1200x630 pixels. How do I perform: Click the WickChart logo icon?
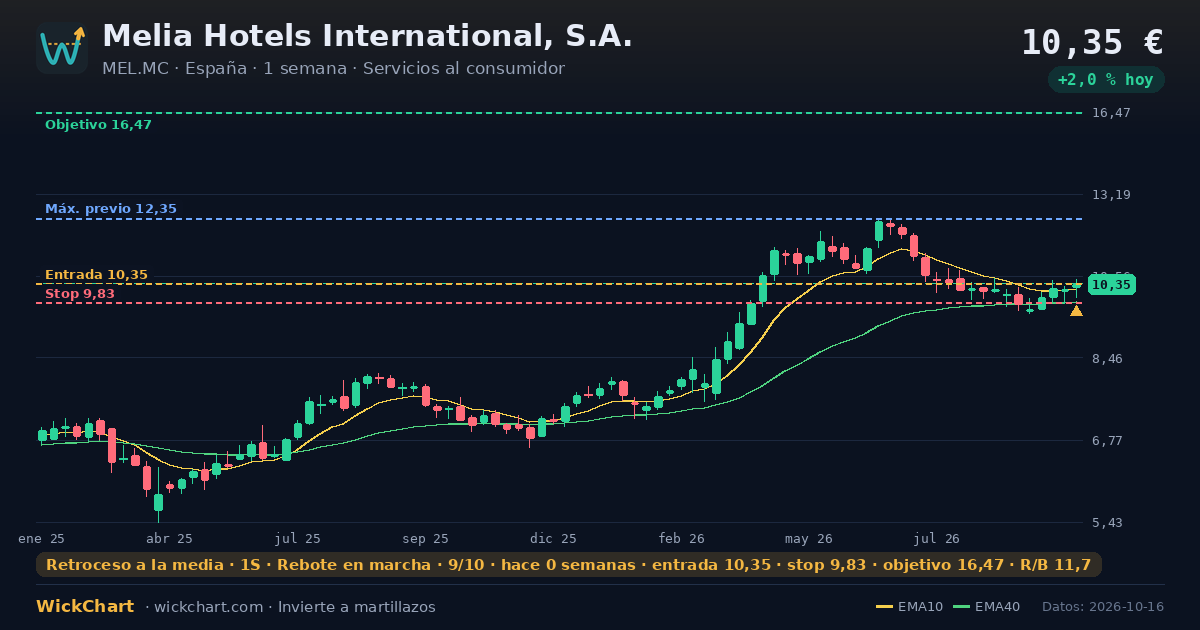[62, 48]
